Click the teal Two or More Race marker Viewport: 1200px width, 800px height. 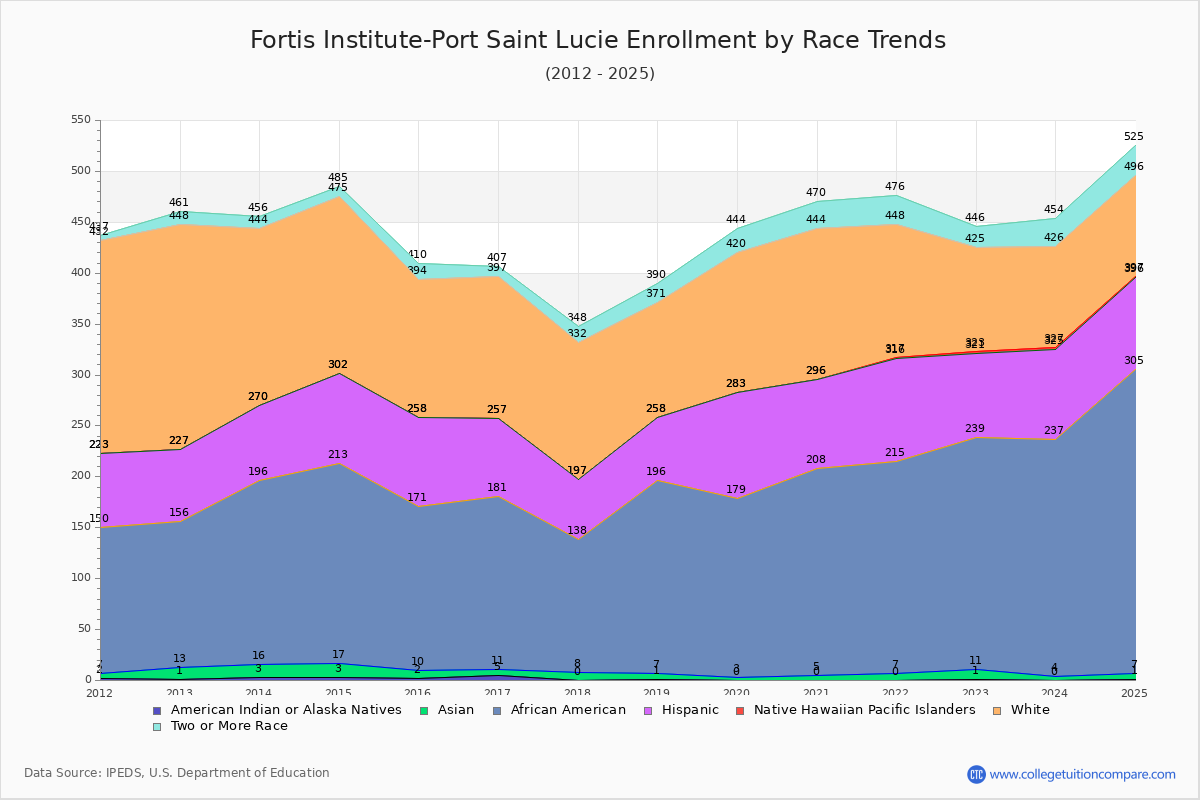156,726
